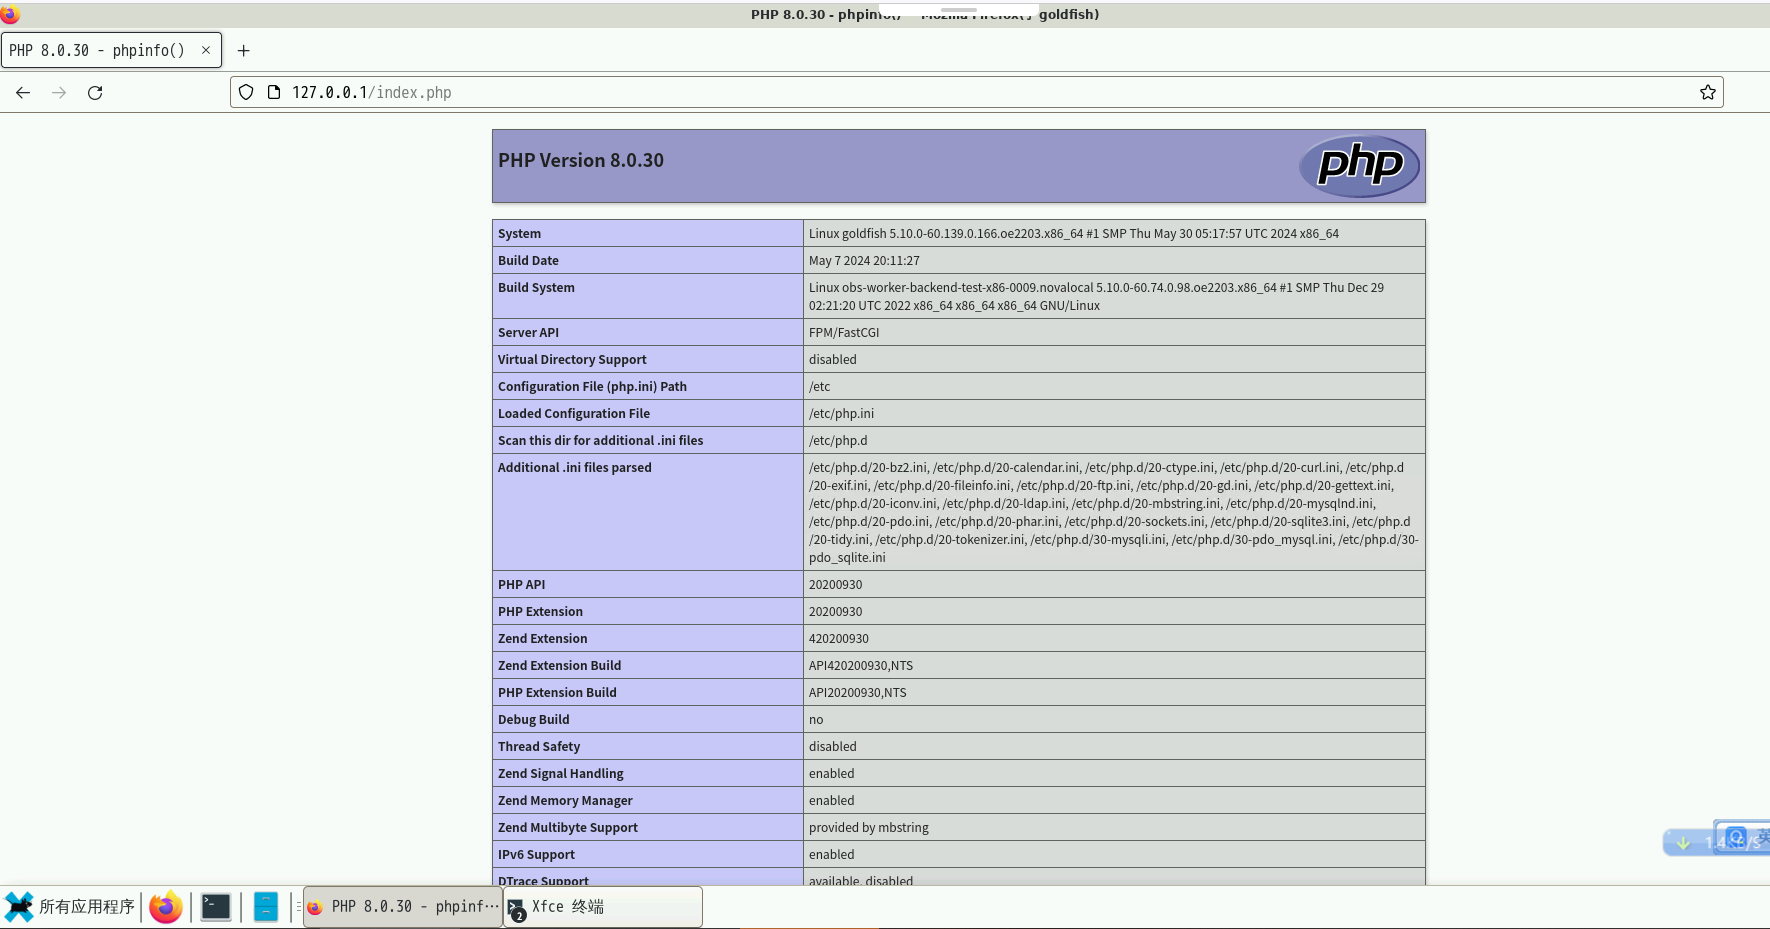Click disabled value for Virtual Directory Support
The height and width of the screenshot is (929, 1770).
(x=833, y=360)
